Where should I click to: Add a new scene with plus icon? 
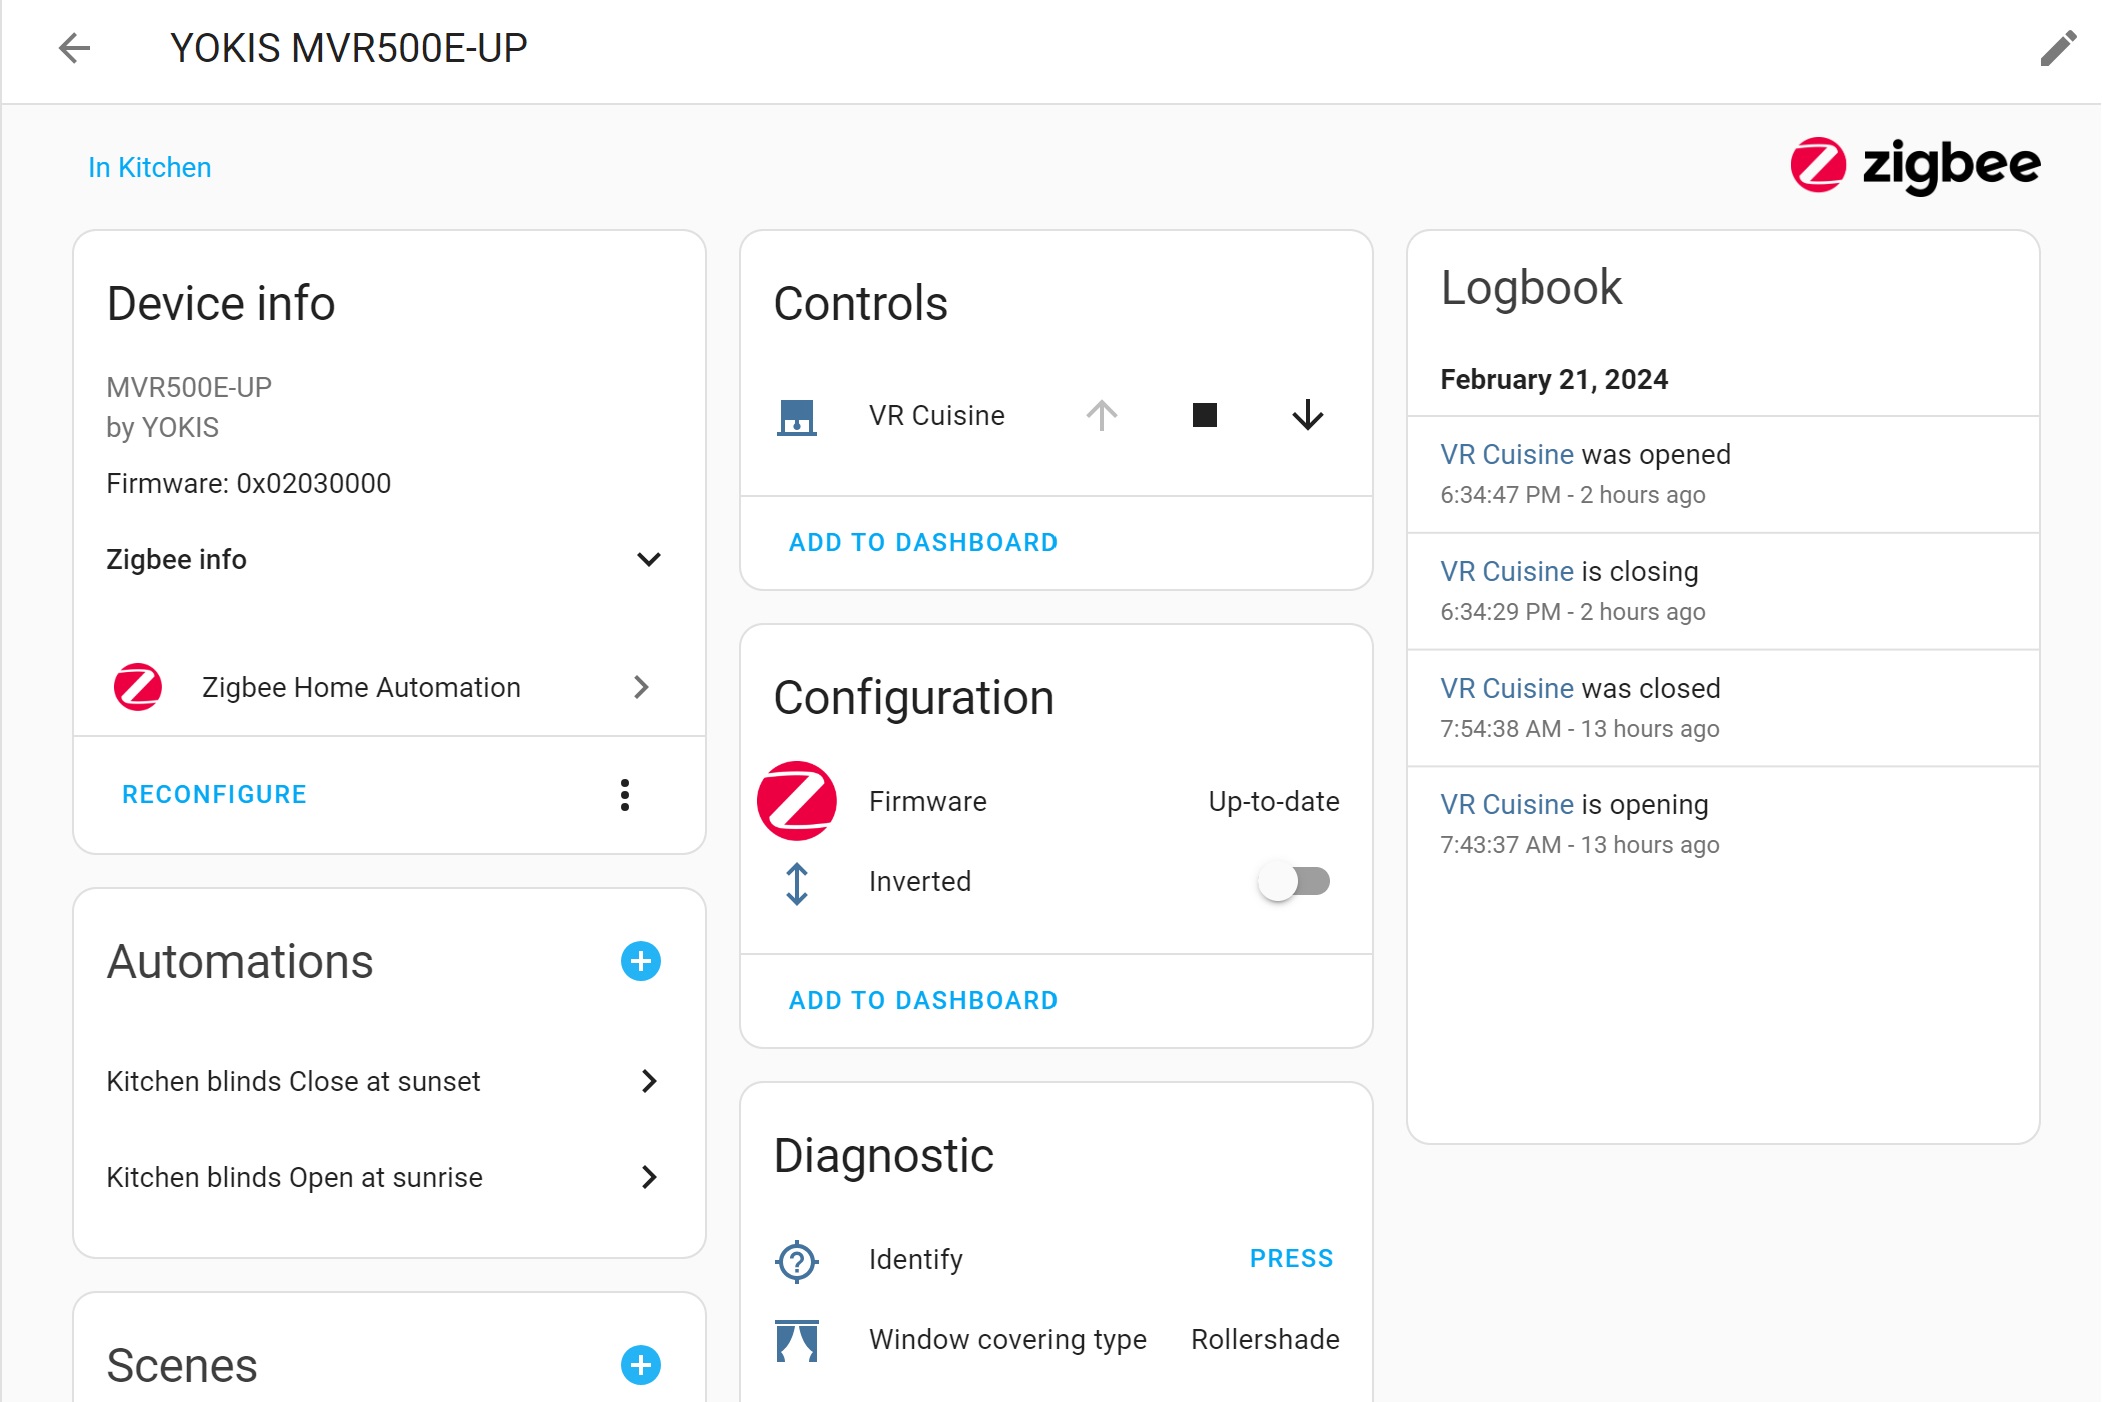click(641, 1366)
